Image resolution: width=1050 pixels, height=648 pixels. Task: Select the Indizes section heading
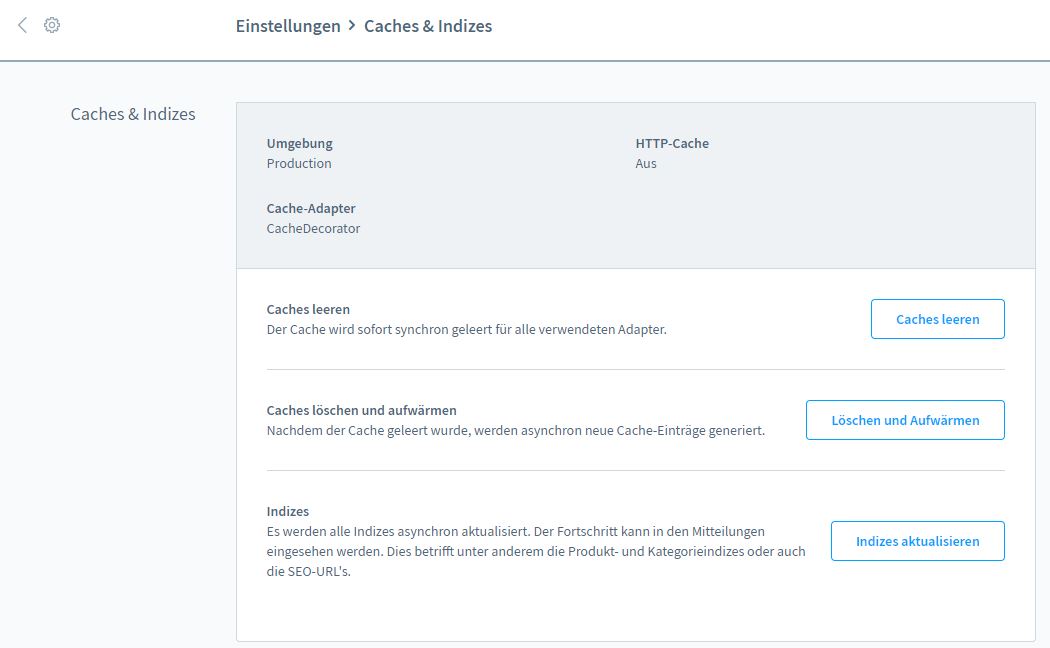point(288,511)
